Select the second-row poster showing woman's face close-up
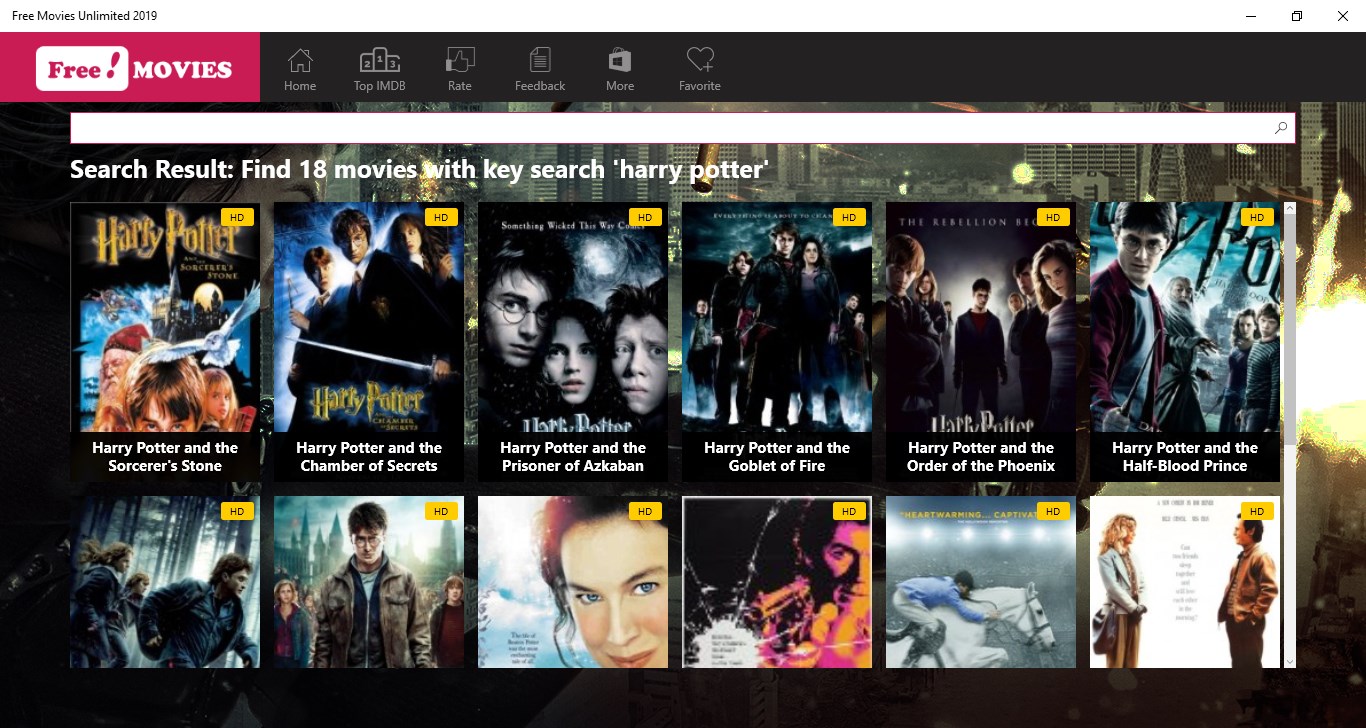This screenshot has width=1366, height=728. pyautogui.click(x=573, y=582)
